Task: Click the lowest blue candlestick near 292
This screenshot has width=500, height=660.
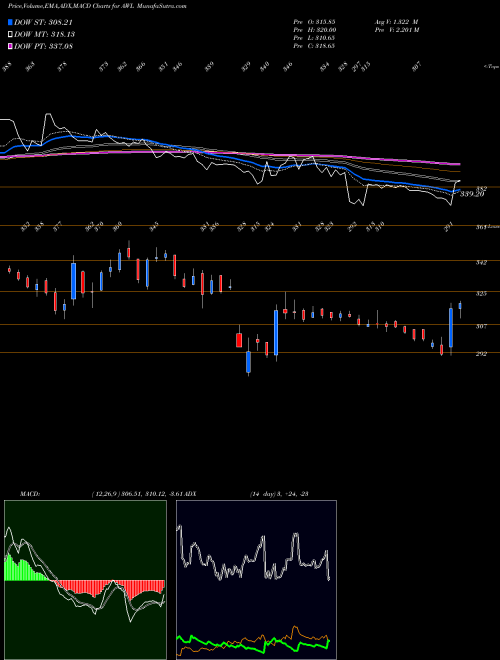Action: click(x=248, y=362)
